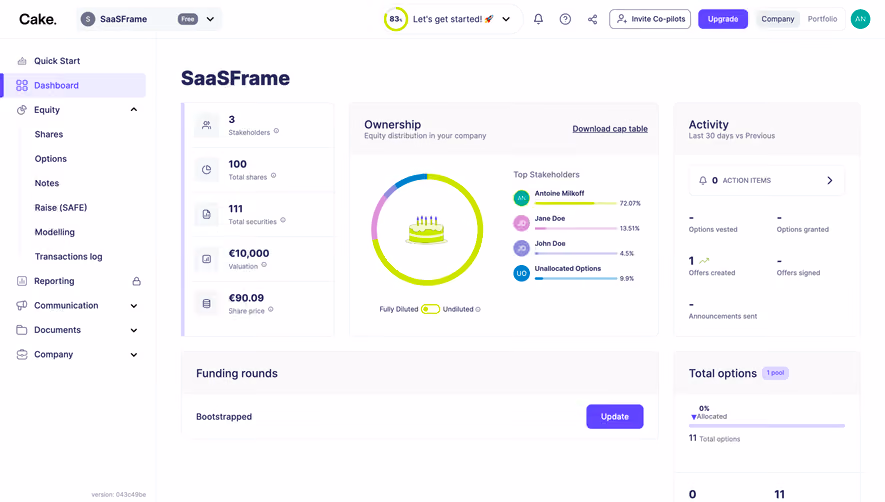This screenshot has width=885, height=502.
Task: Open the help question mark icon
Action: (x=565, y=19)
